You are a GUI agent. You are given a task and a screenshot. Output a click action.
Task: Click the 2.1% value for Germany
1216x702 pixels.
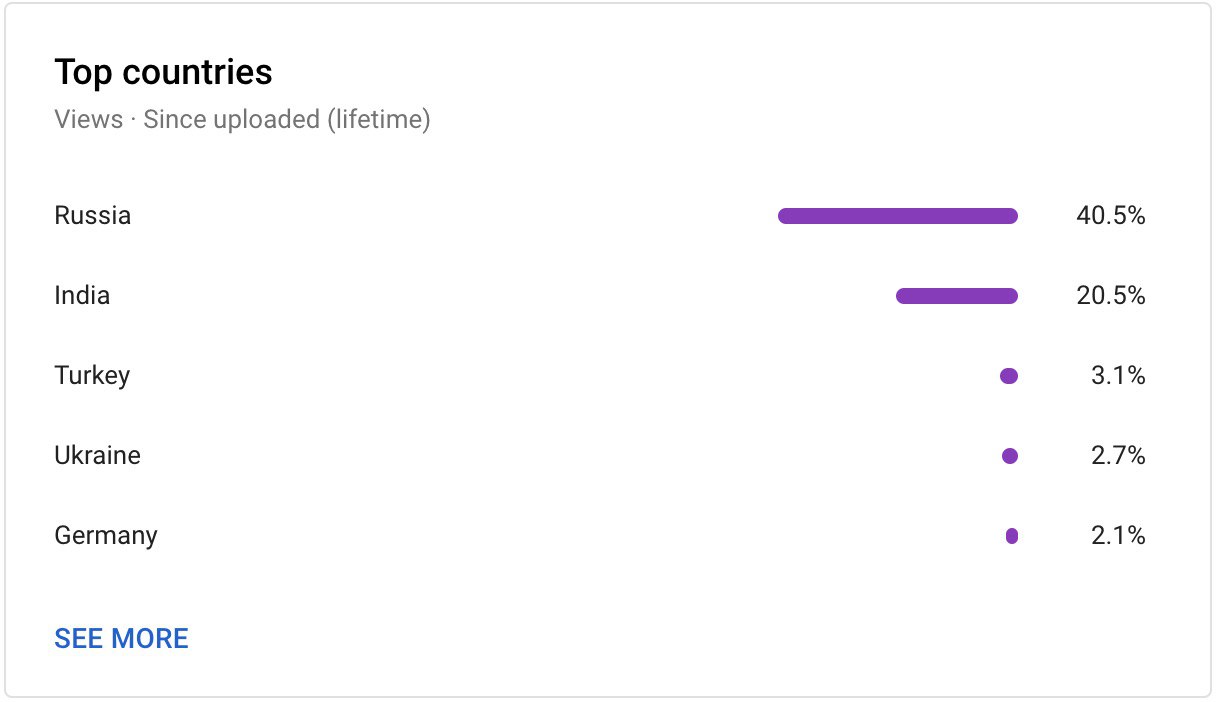point(1118,535)
